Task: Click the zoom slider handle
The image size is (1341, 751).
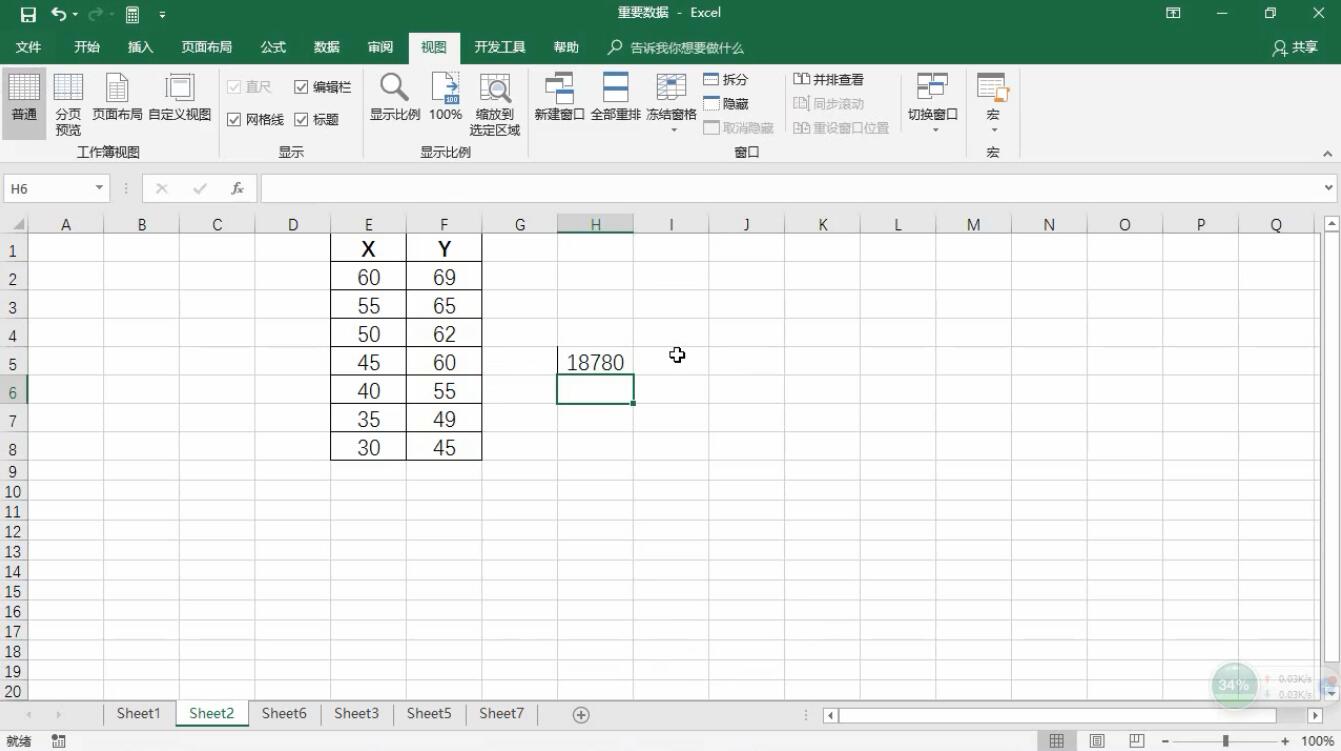Action: [x=1225, y=741]
